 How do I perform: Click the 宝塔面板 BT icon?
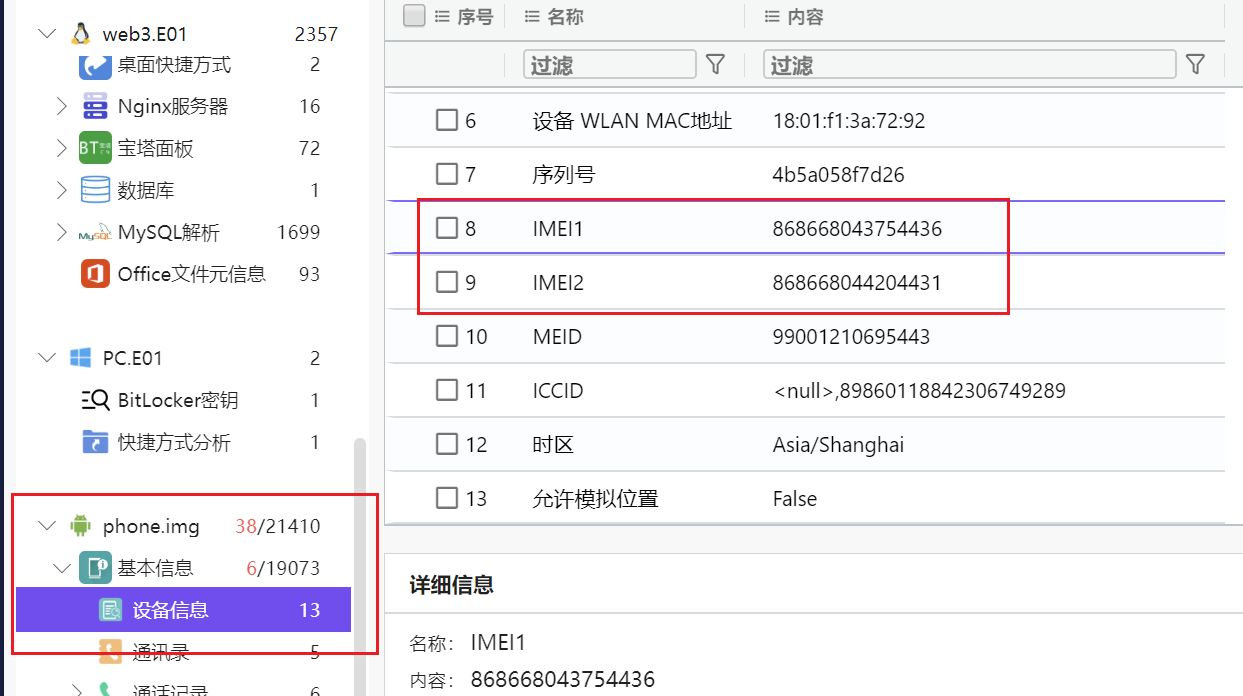(x=95, y=148)
